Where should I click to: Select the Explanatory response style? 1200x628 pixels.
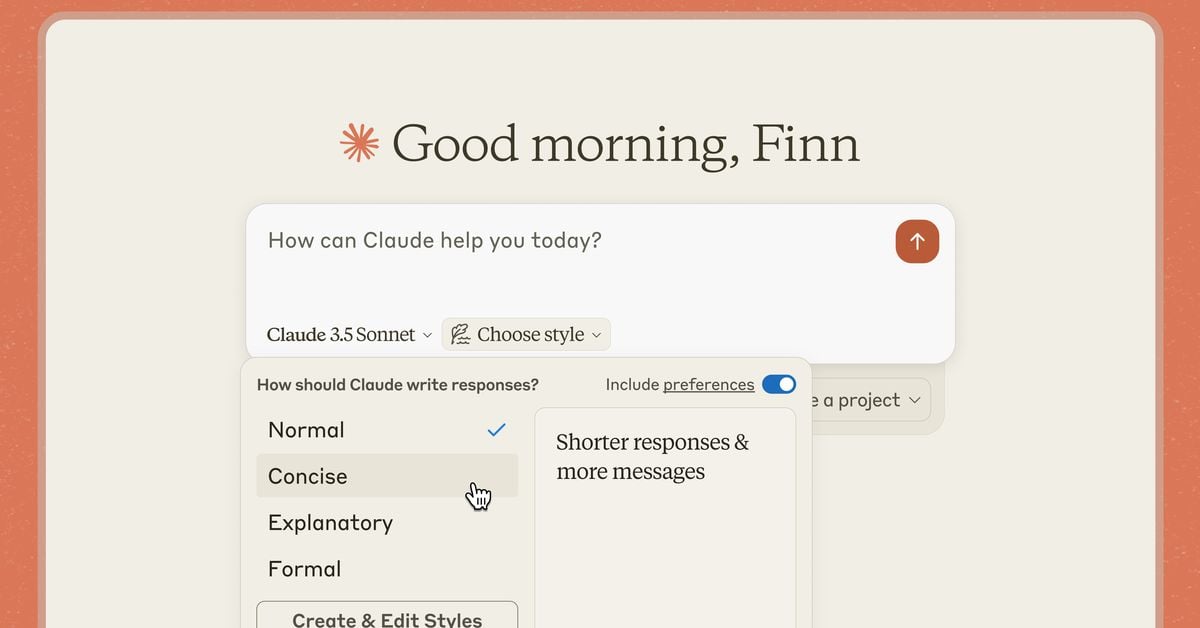point(330,522)
